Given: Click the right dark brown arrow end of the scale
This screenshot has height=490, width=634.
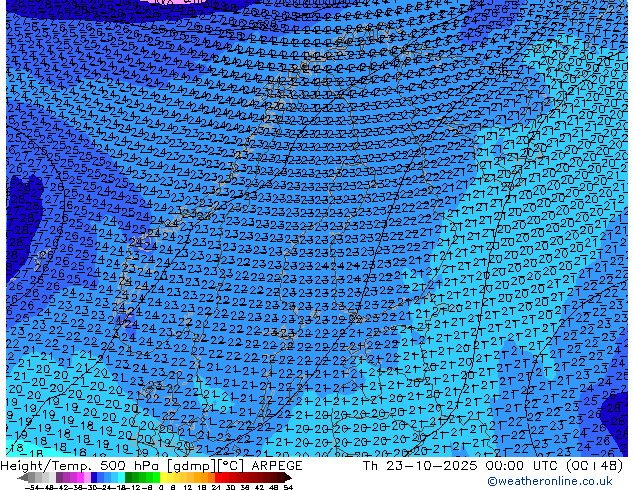Looking at the screenshot, I should coord(288,477).
